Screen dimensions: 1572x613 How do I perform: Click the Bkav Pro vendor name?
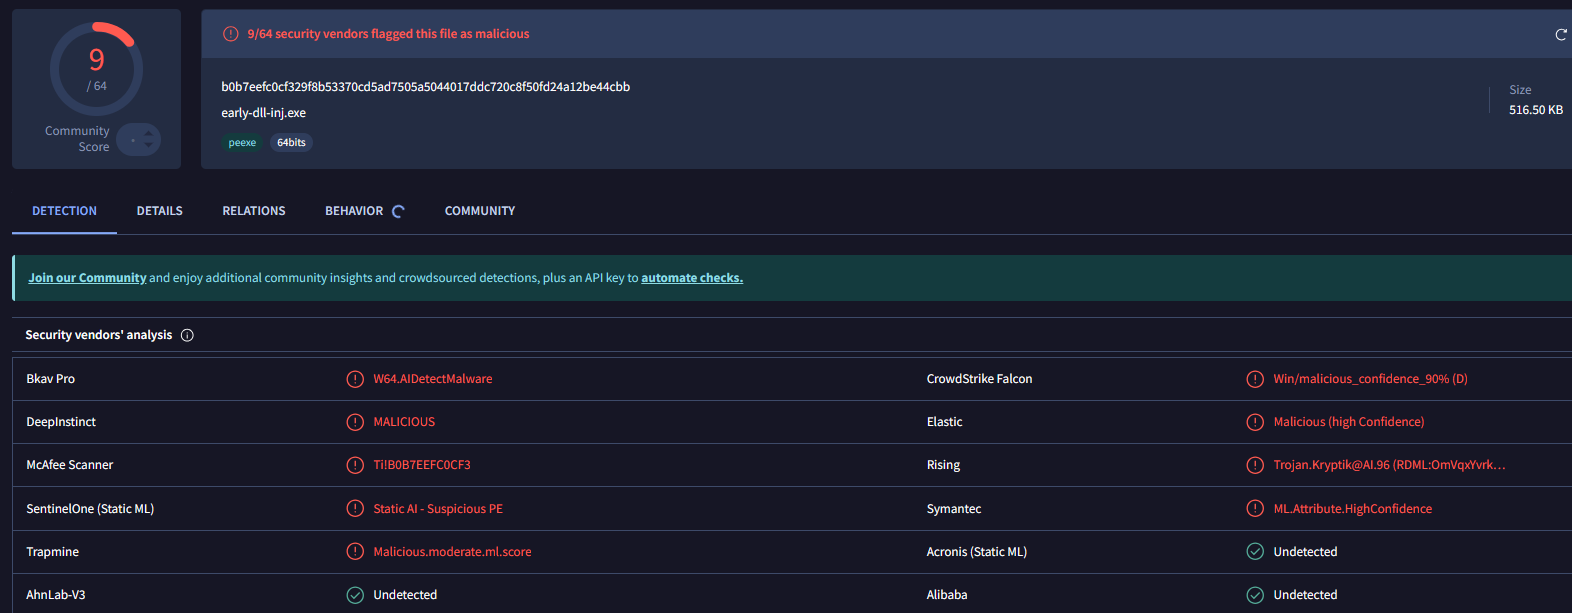[x=51, y=379]
